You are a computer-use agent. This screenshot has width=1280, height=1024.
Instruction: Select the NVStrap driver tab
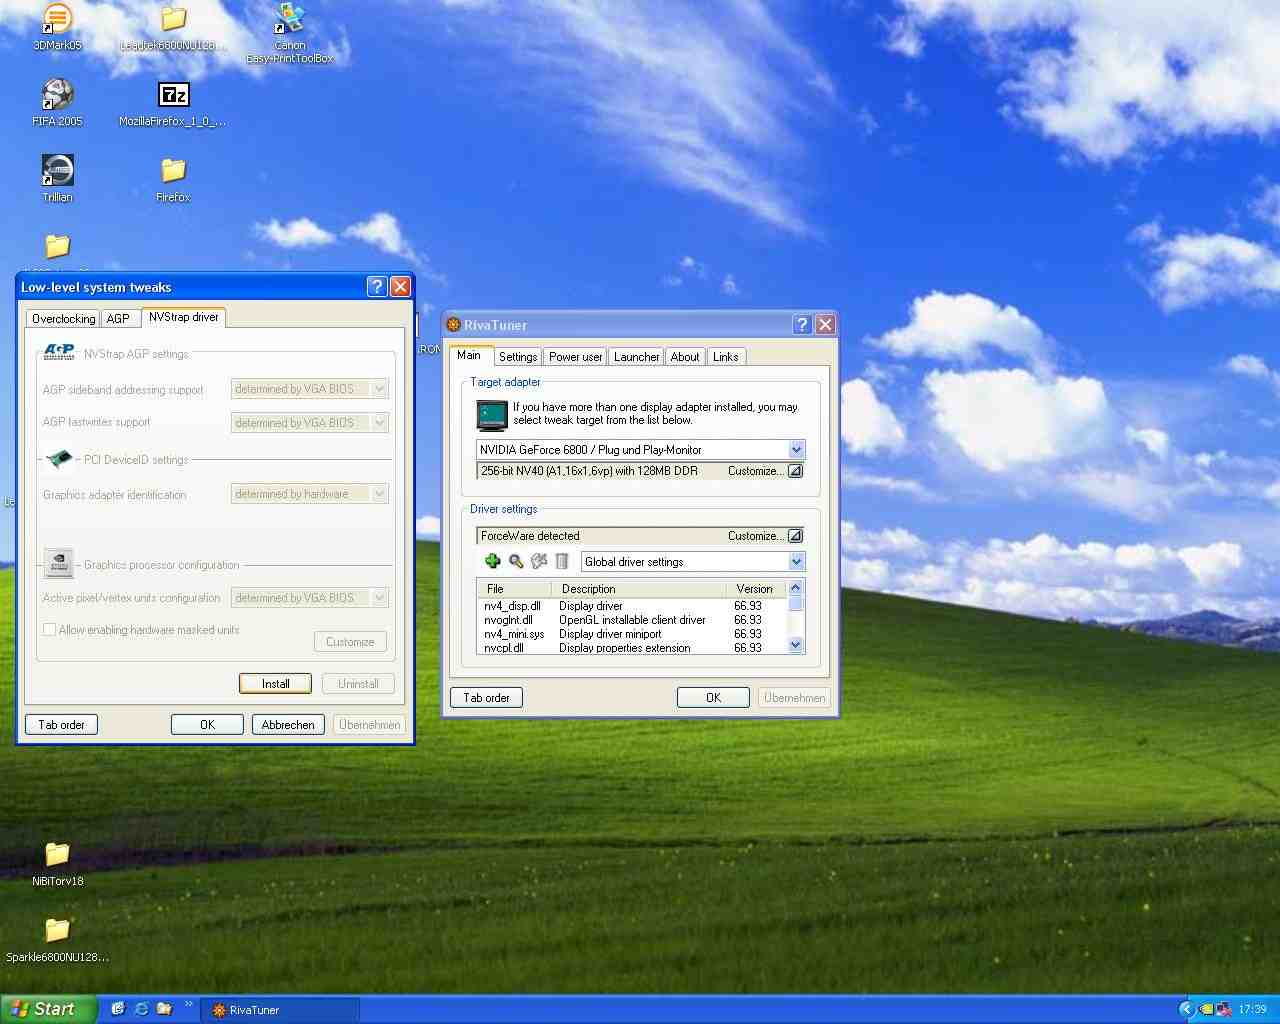tap(183, 317)
